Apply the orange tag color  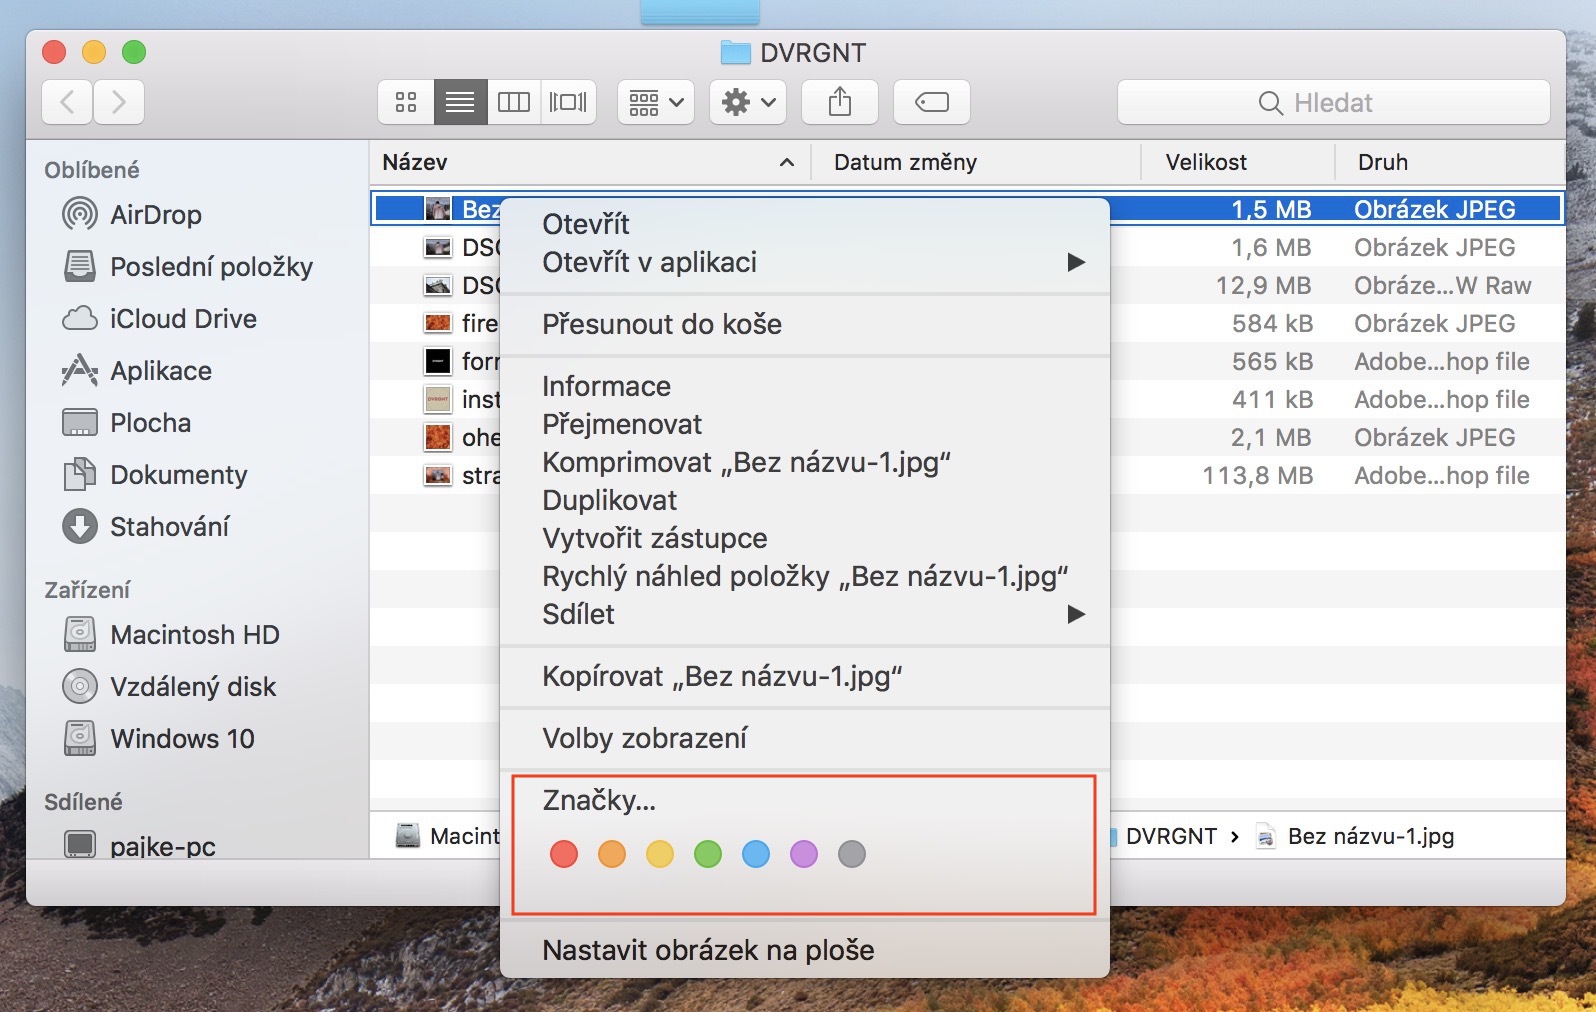tap(612, 854)
